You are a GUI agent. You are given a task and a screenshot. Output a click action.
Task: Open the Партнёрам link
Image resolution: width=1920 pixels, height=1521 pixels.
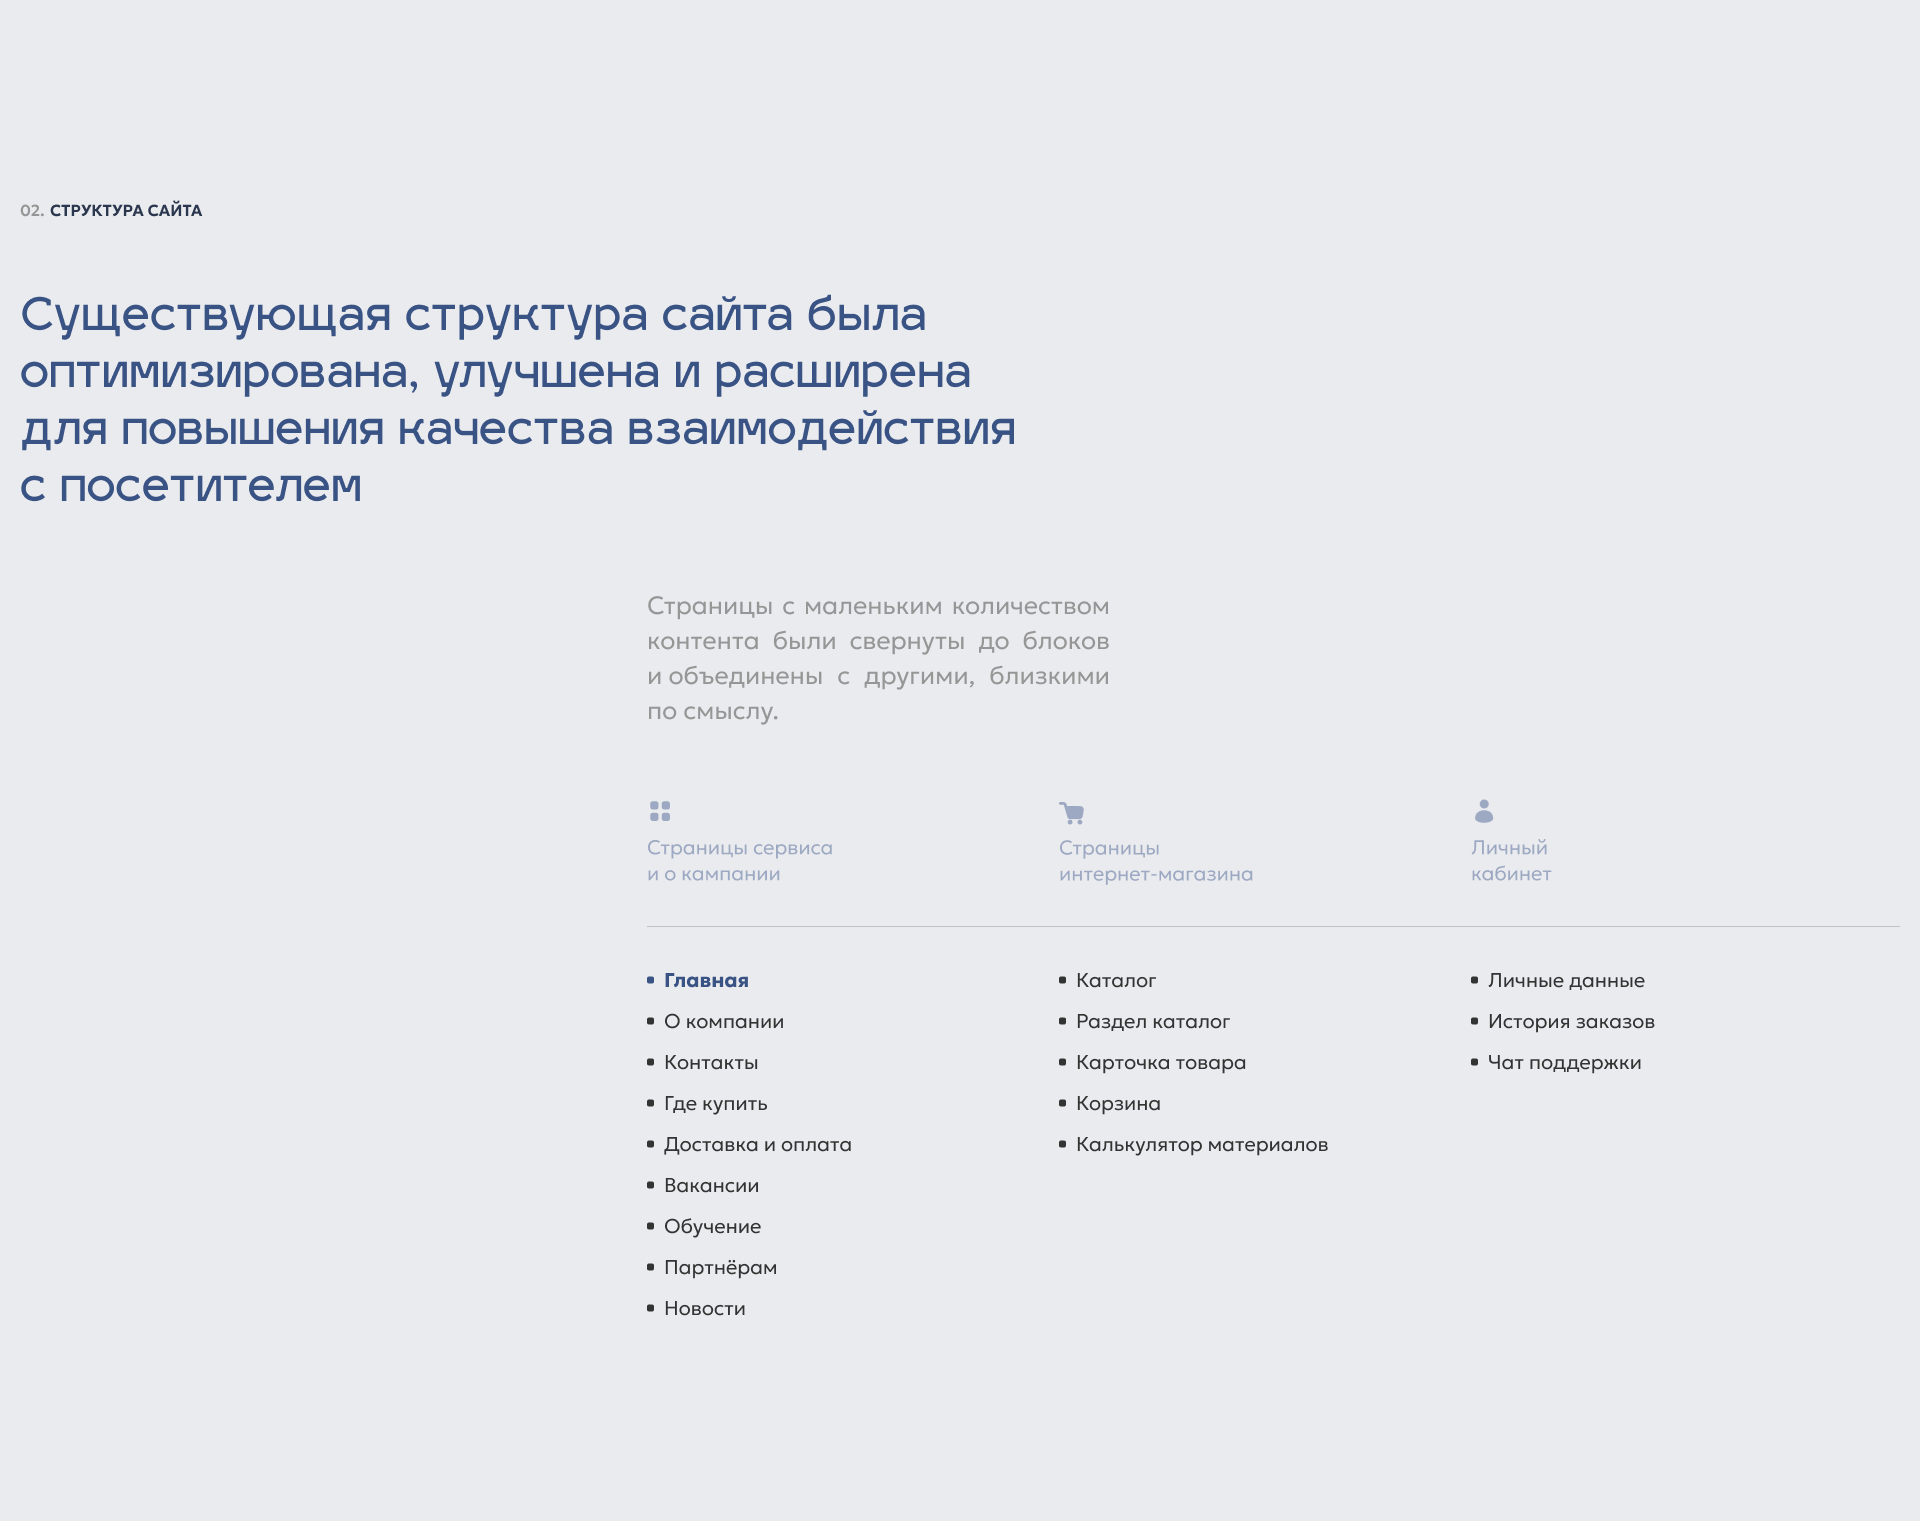(x=720, y=1268)
